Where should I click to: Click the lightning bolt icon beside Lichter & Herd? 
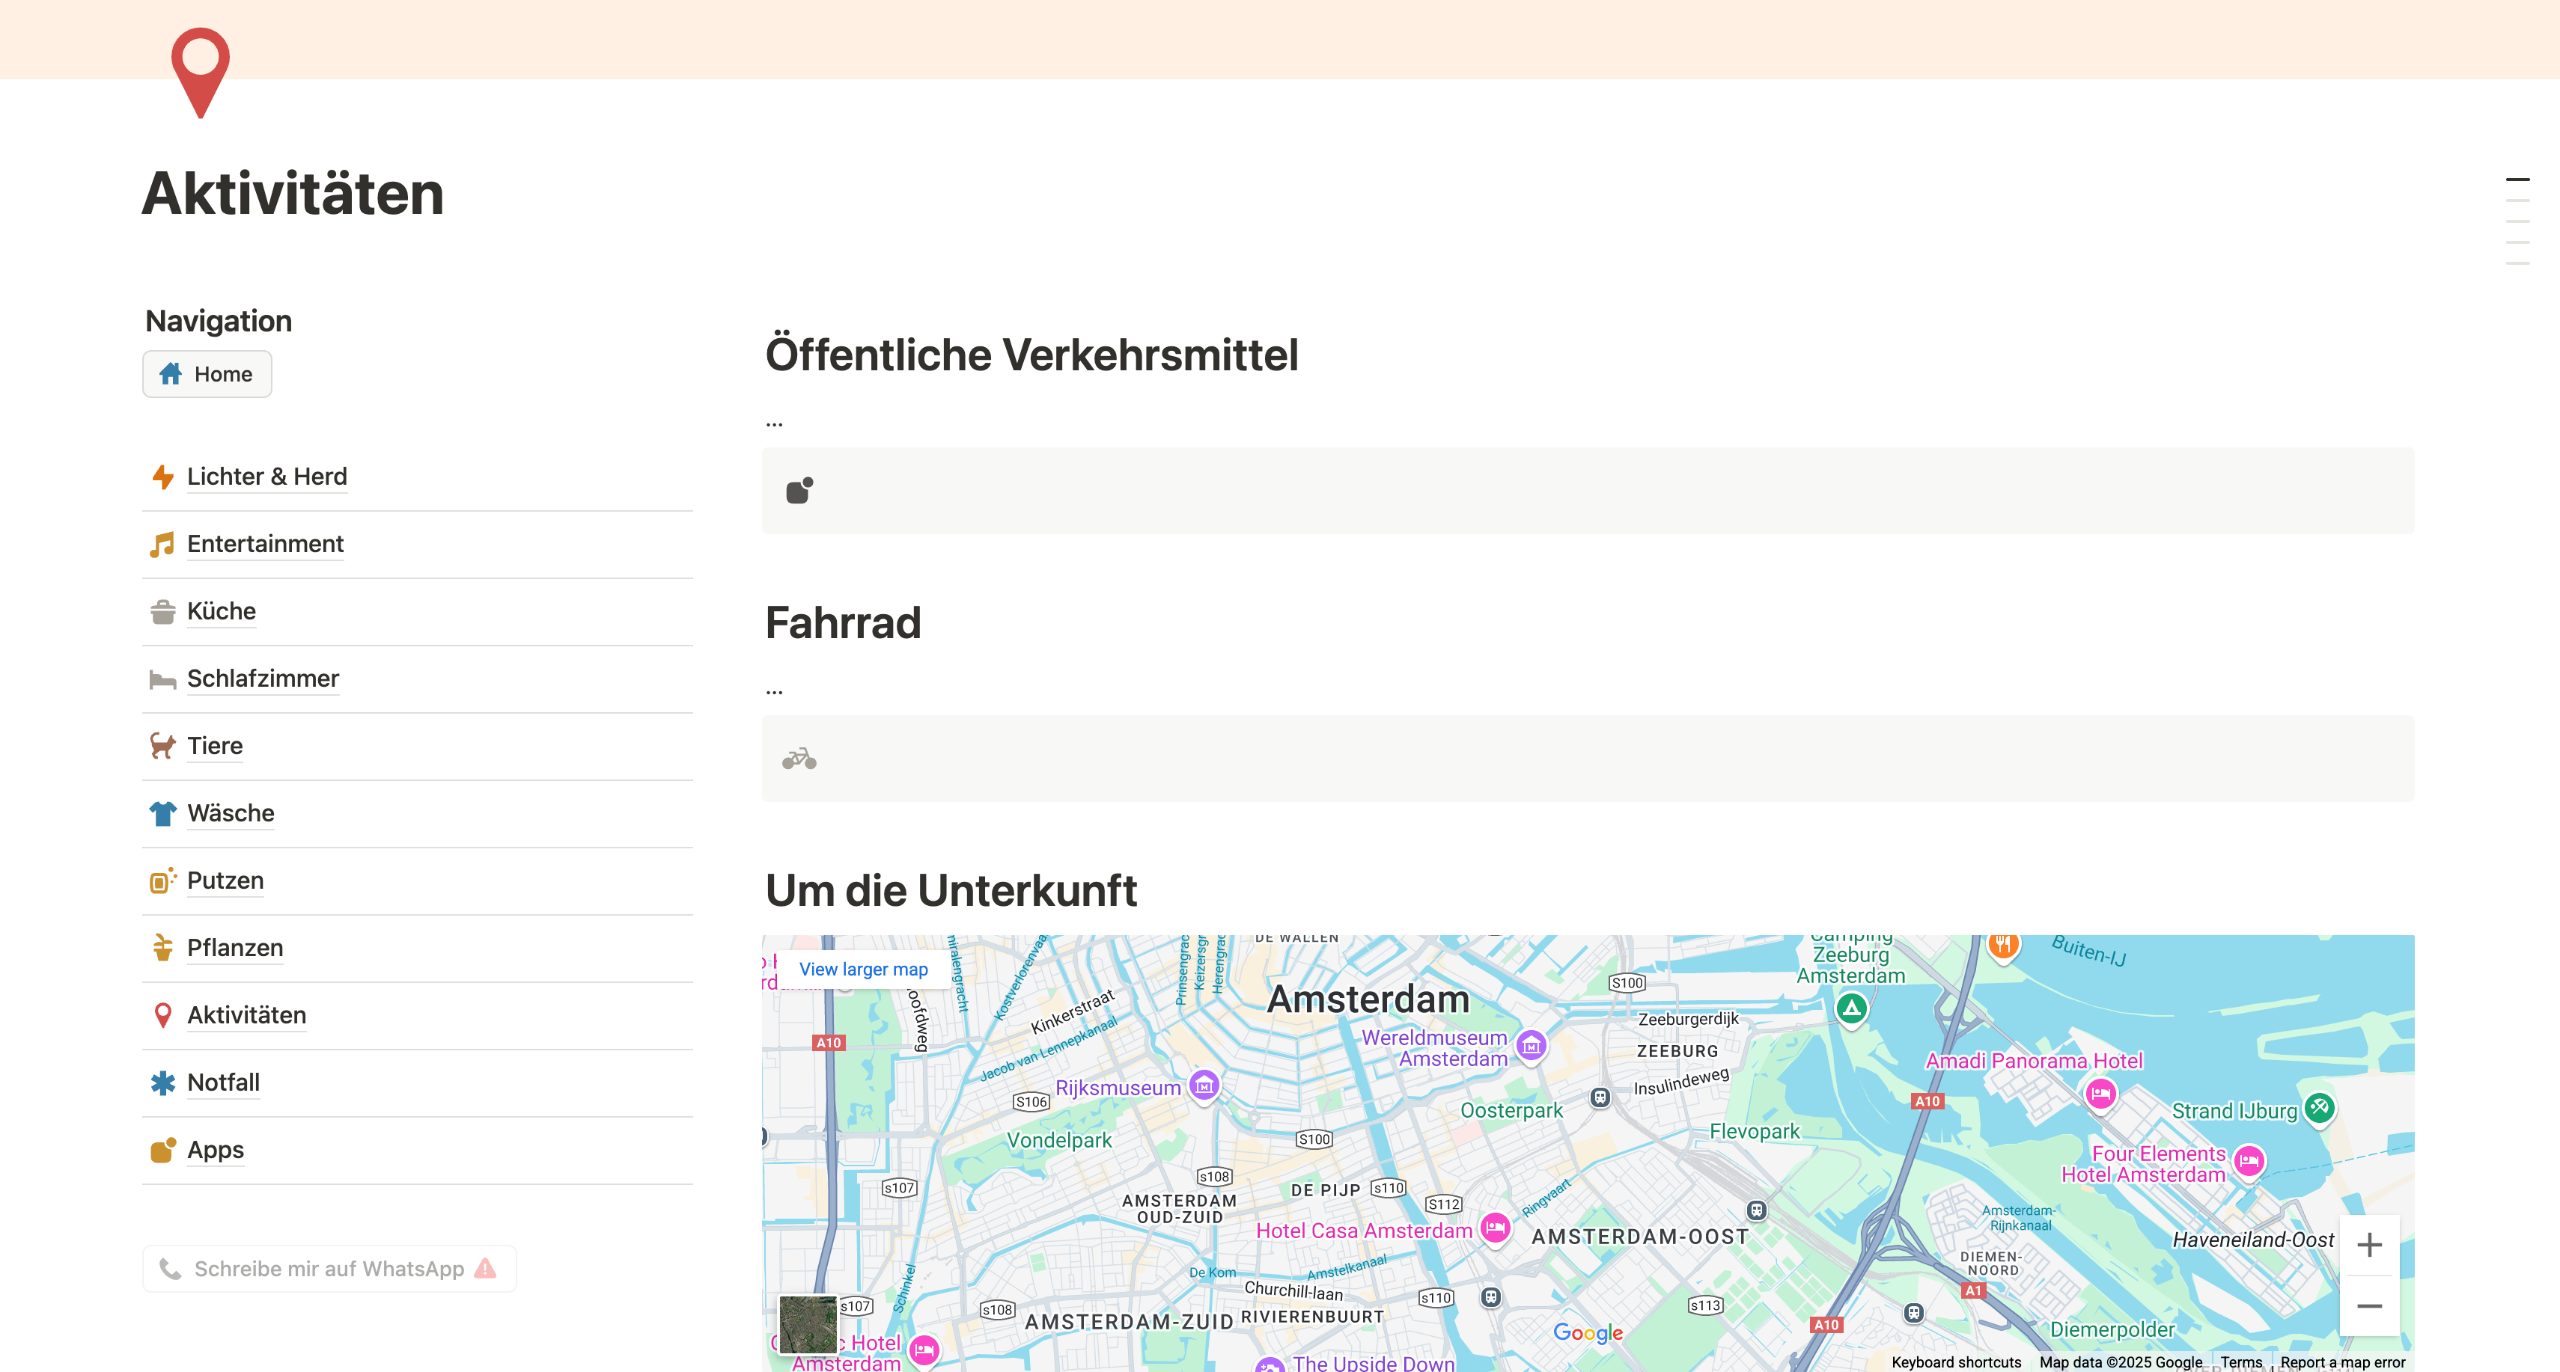[162, 477]
